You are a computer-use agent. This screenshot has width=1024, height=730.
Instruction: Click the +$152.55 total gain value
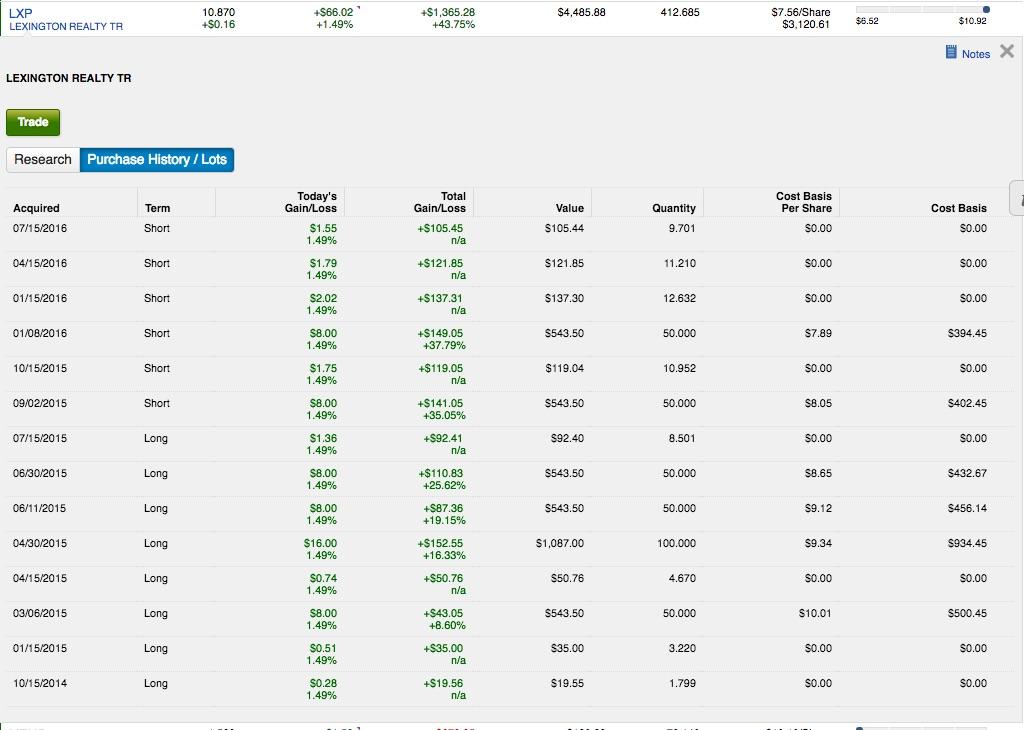coord(440,543)
